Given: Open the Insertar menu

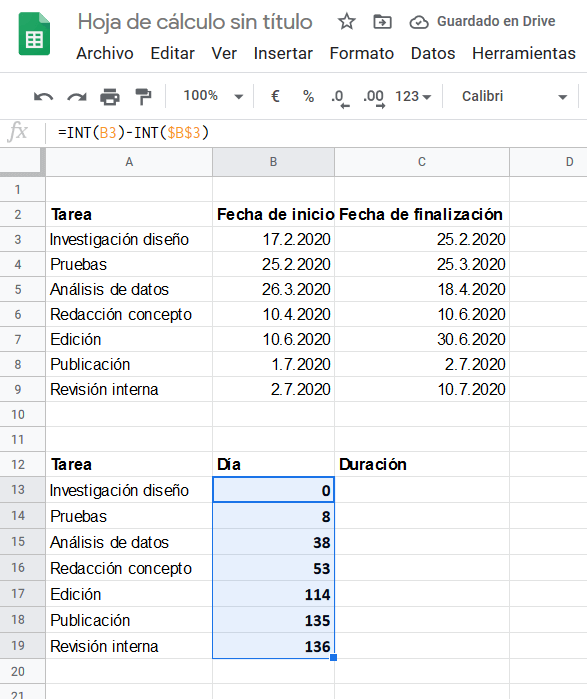Looking at the screenshot, I should 283,53.
